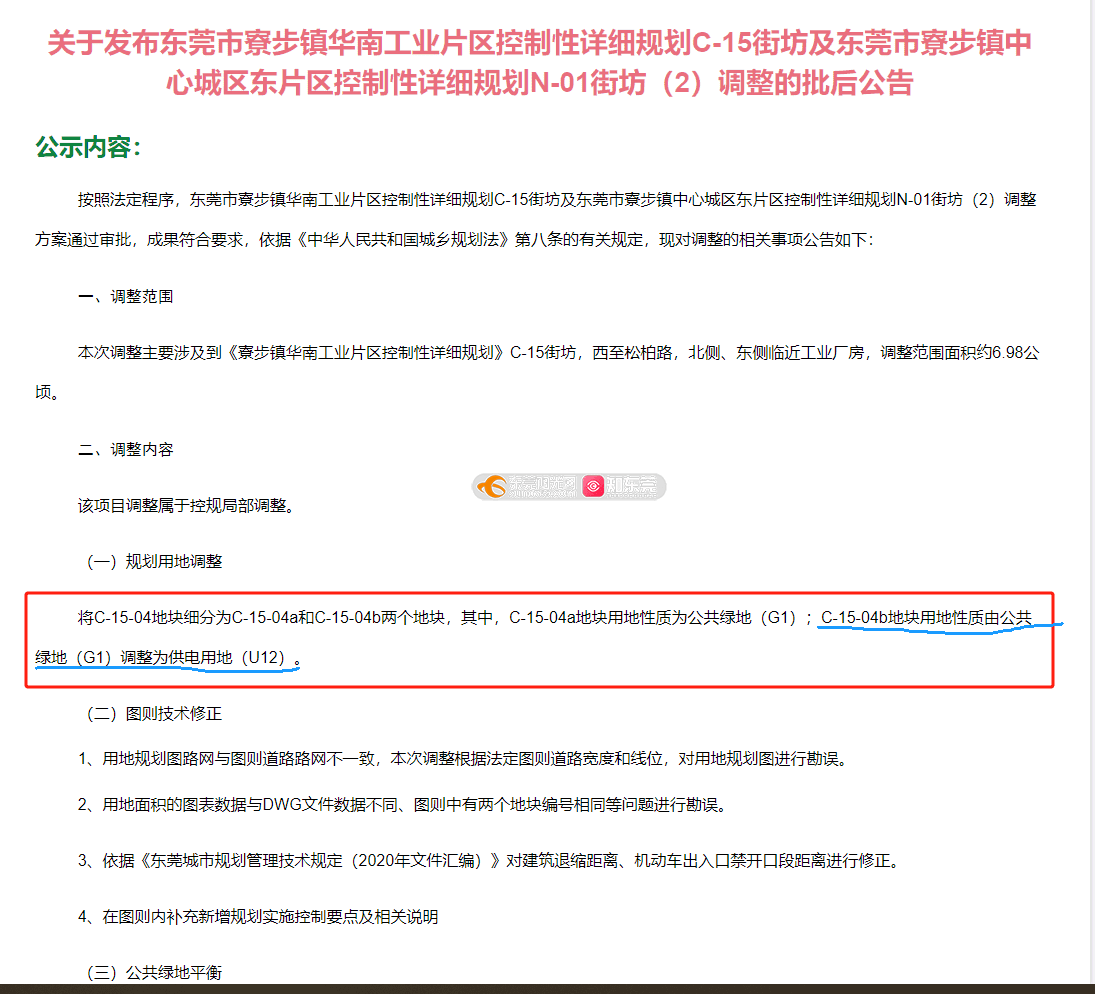Screen dimensions: 1095x994
Task: Click the 东莞阳光网 watermark text
Action: coord(543,486)
